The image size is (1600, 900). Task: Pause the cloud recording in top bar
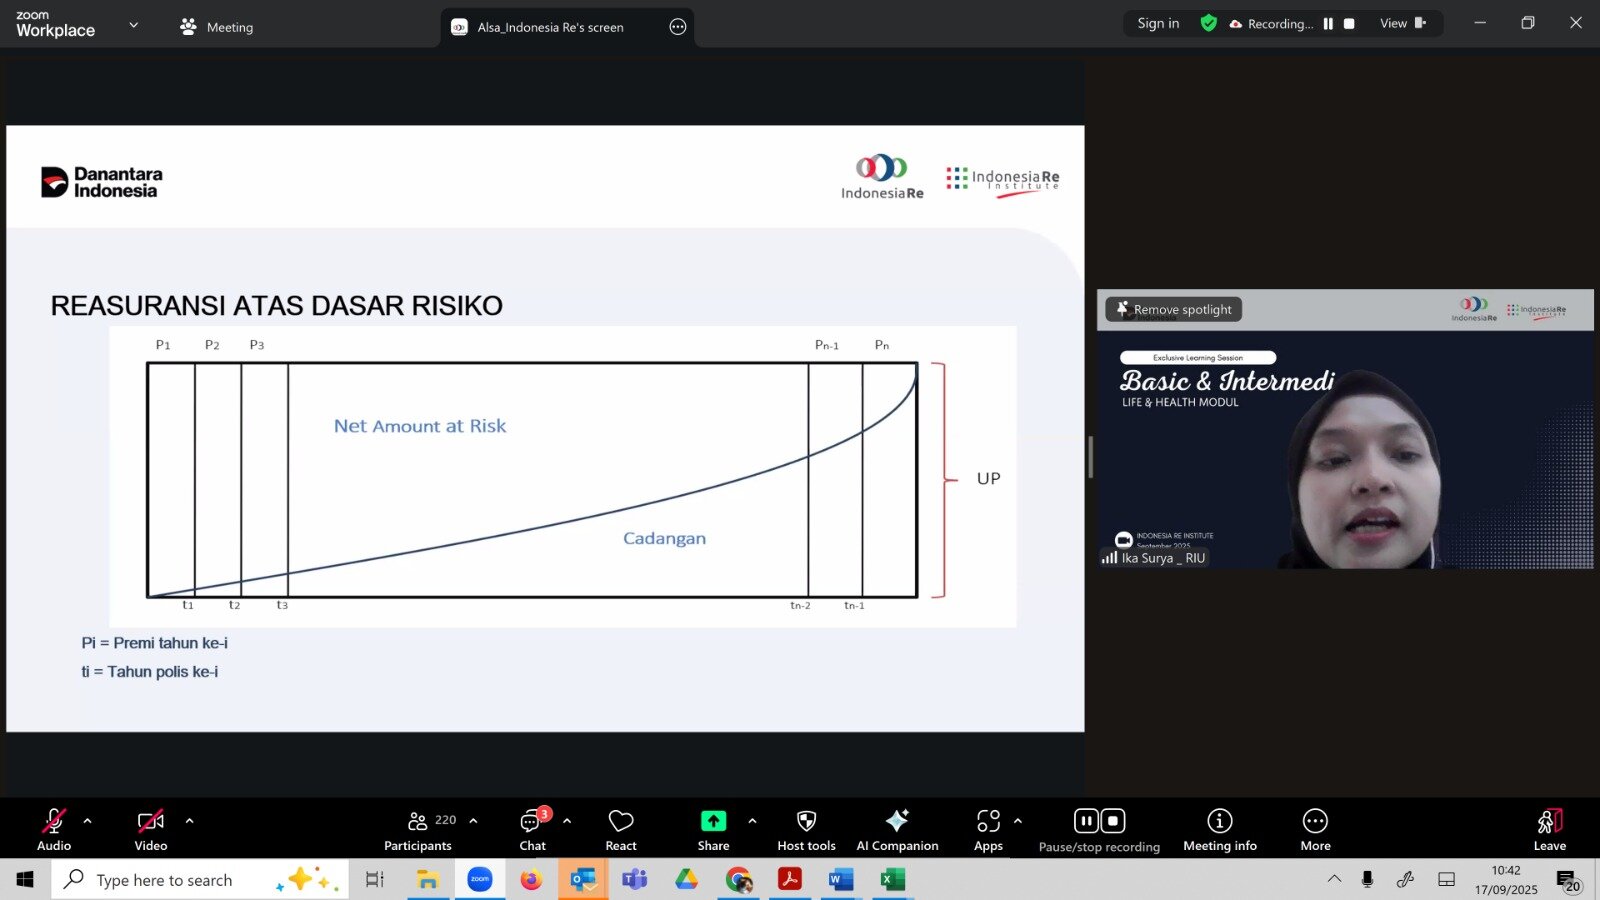(x=1328, y=24)
